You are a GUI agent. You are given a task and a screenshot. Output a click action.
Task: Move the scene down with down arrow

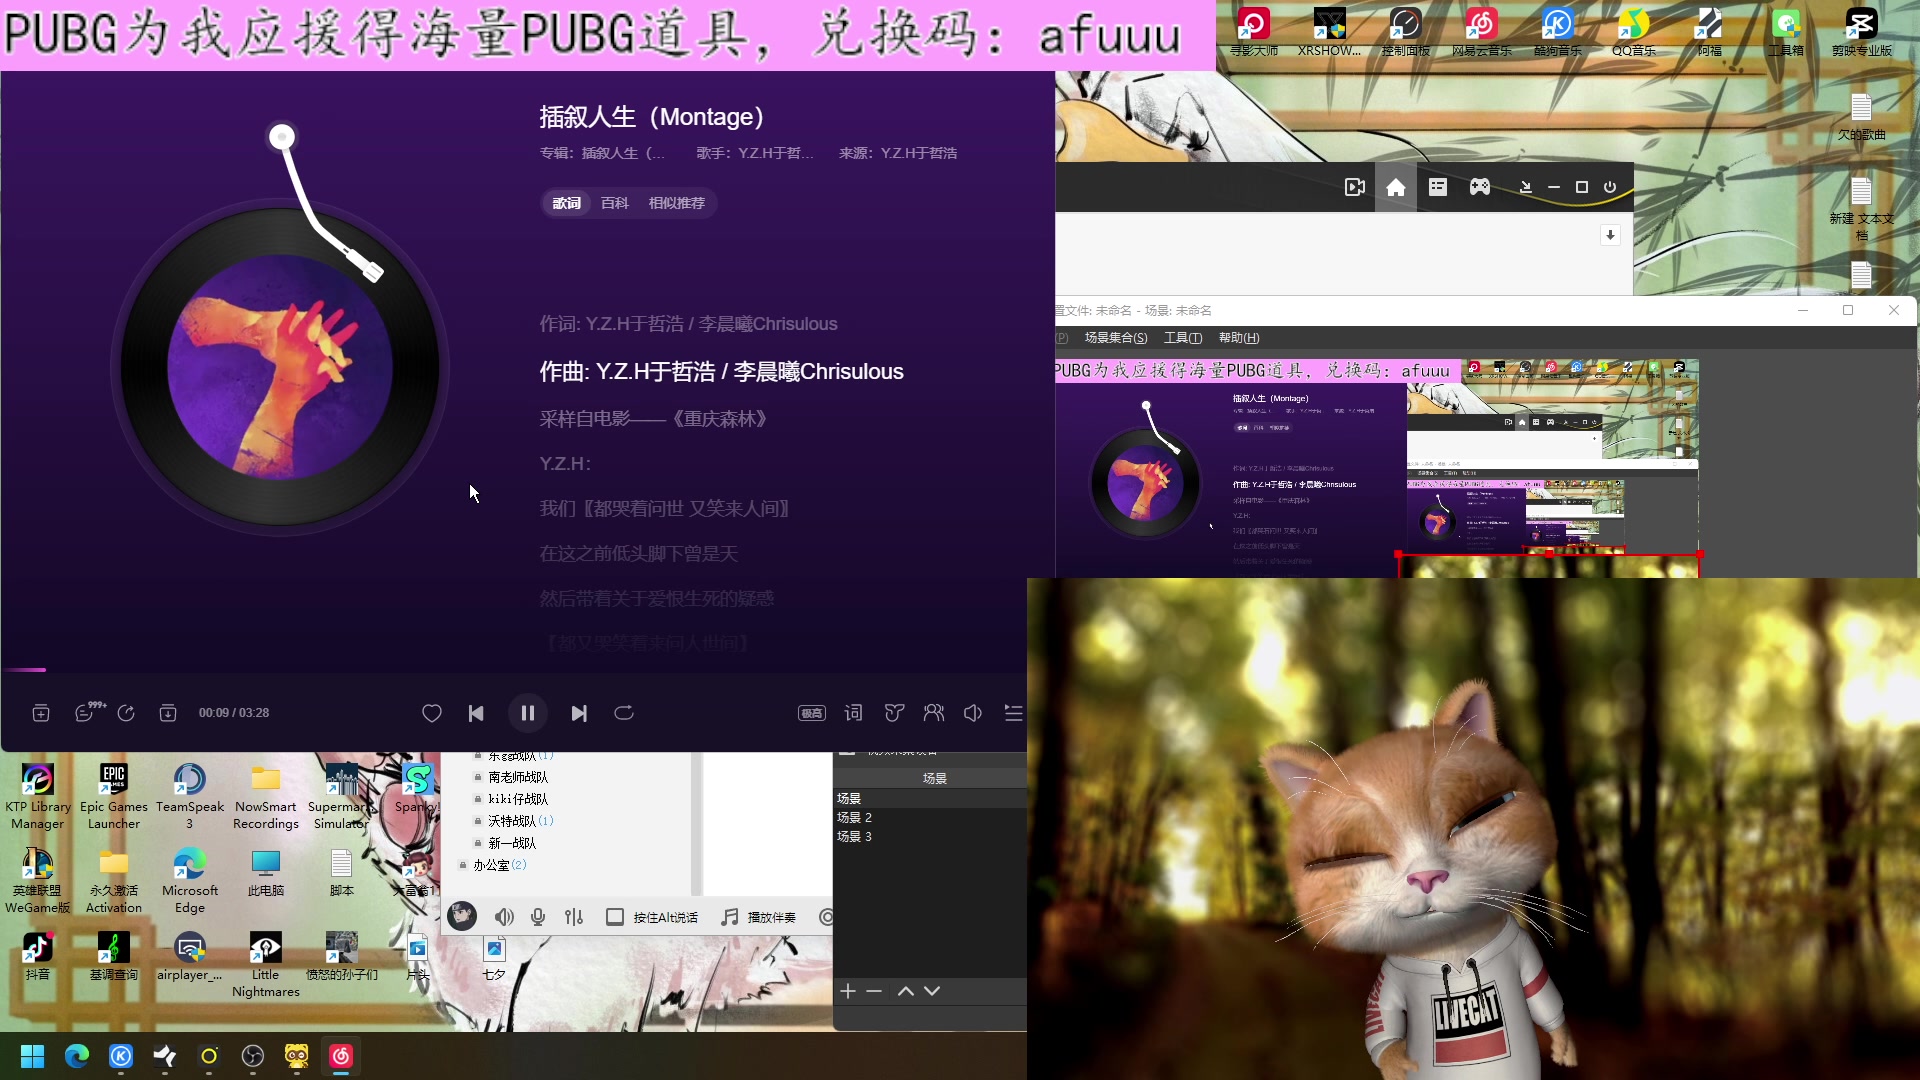pyautogui.click(x=932, y=991)
